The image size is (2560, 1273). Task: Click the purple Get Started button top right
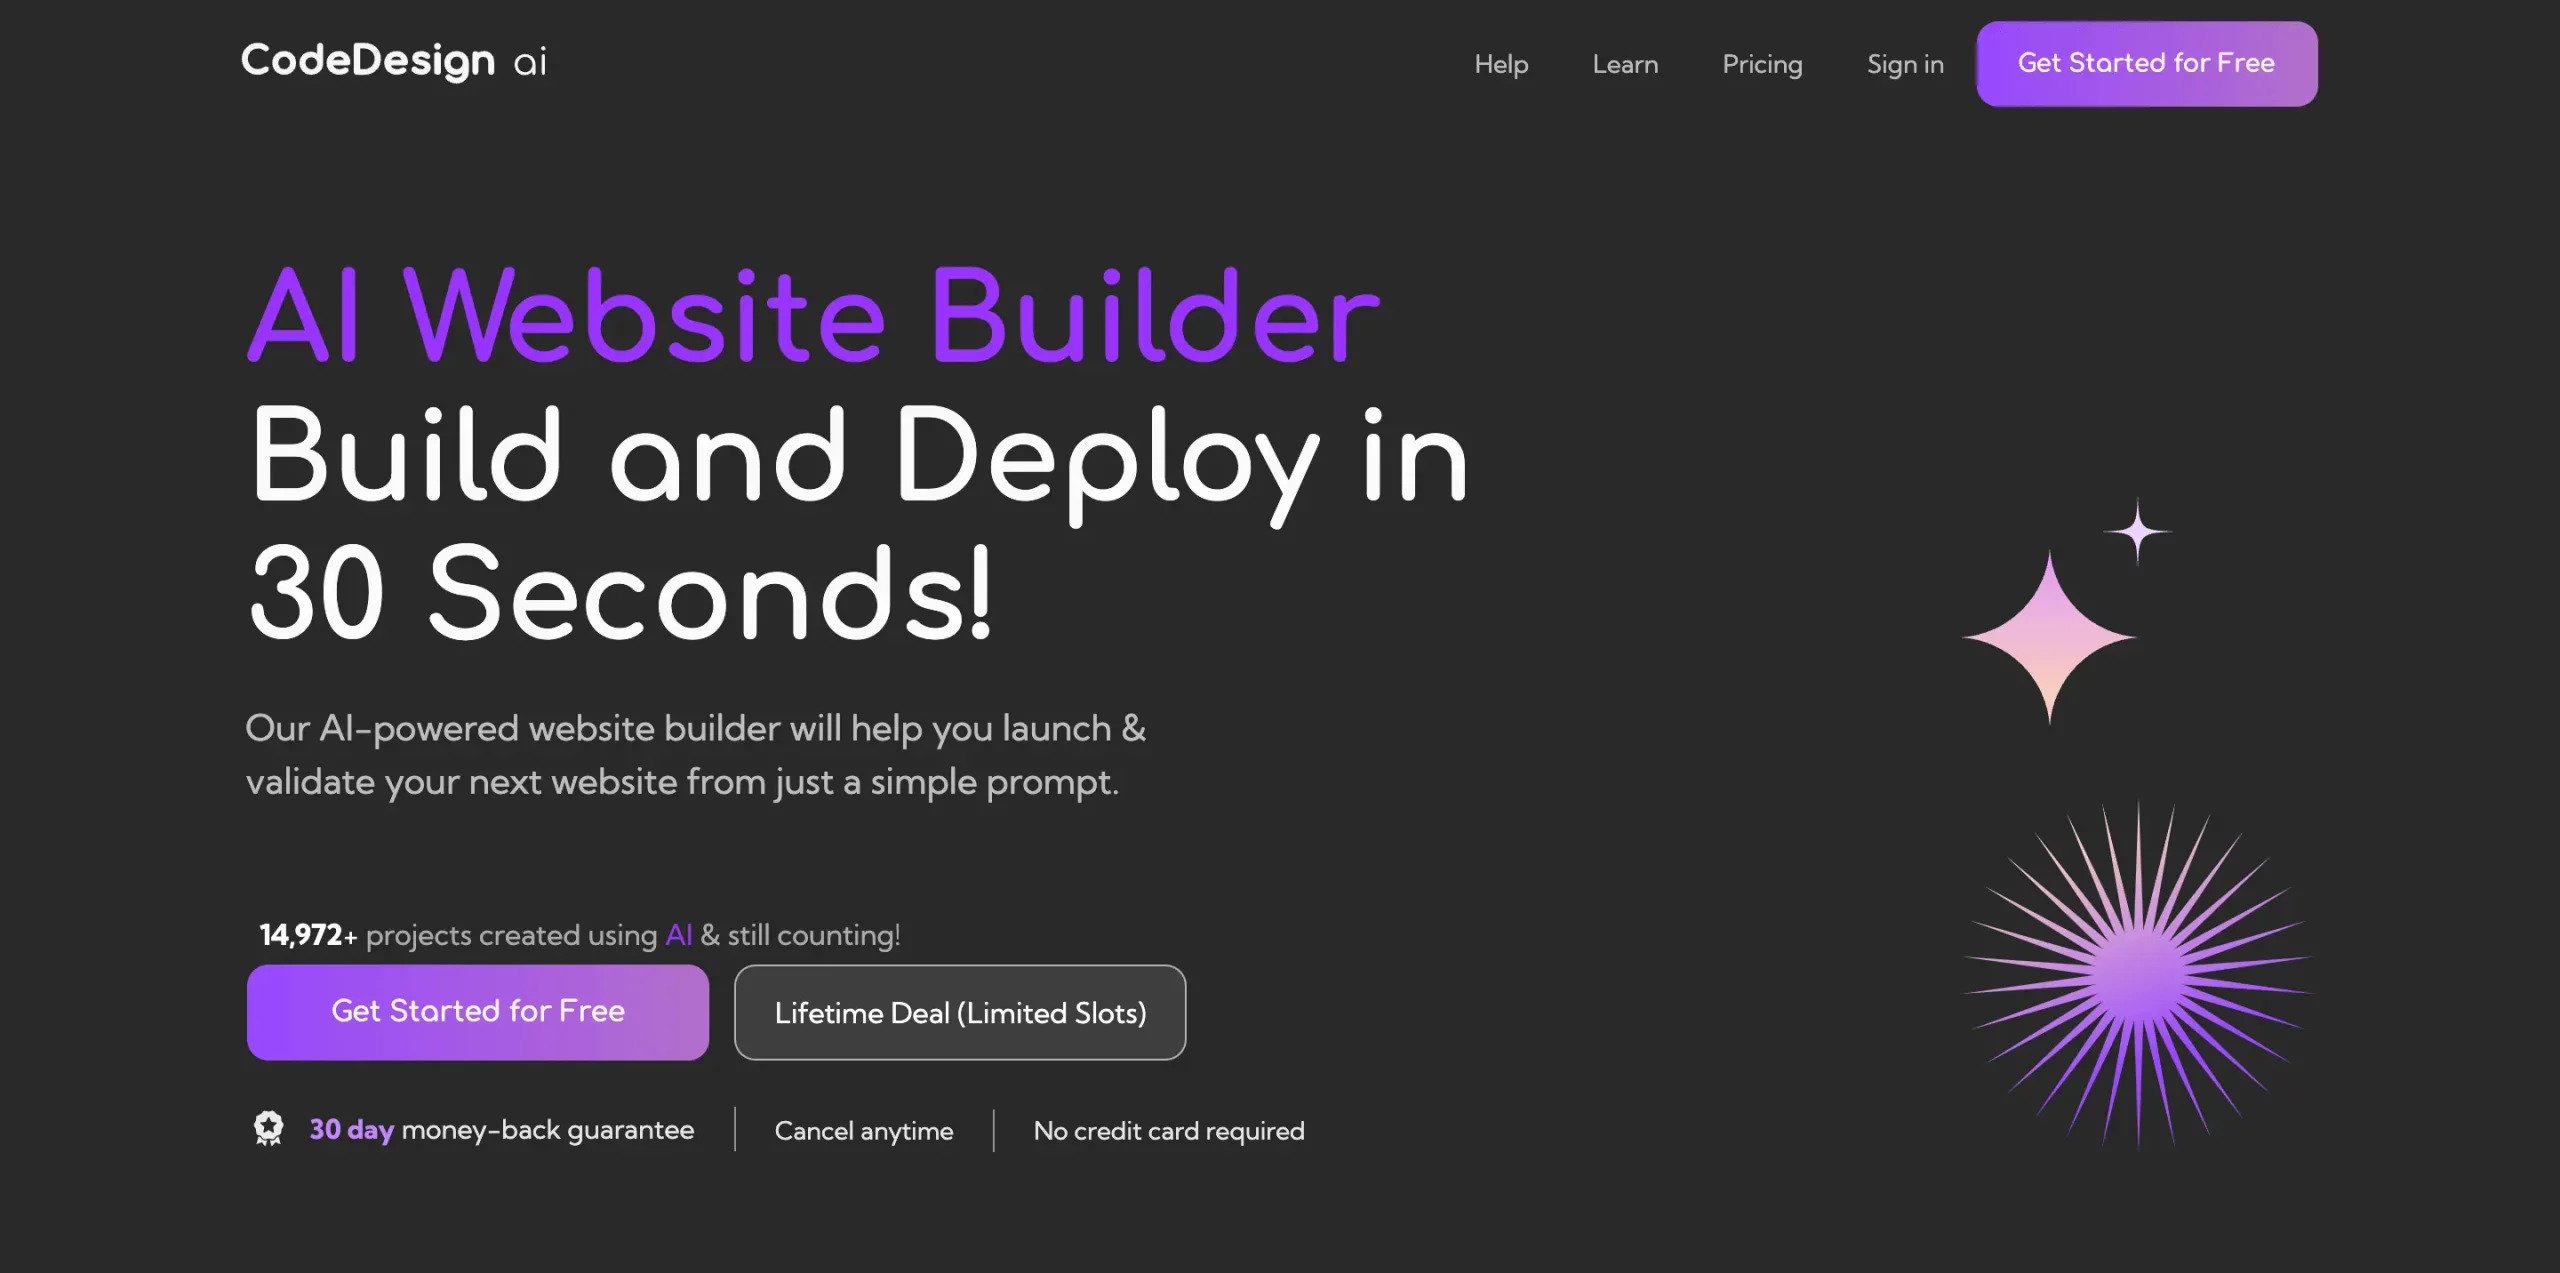(2145, 62)
